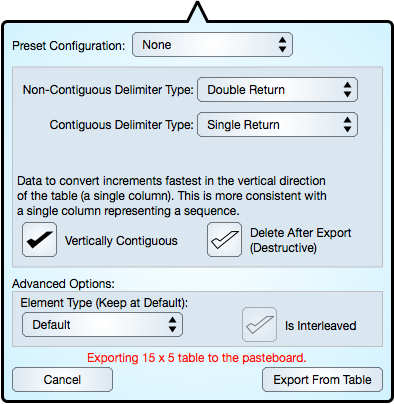
Task: Click the Export From Table button
Action: (x=322, y=380)
